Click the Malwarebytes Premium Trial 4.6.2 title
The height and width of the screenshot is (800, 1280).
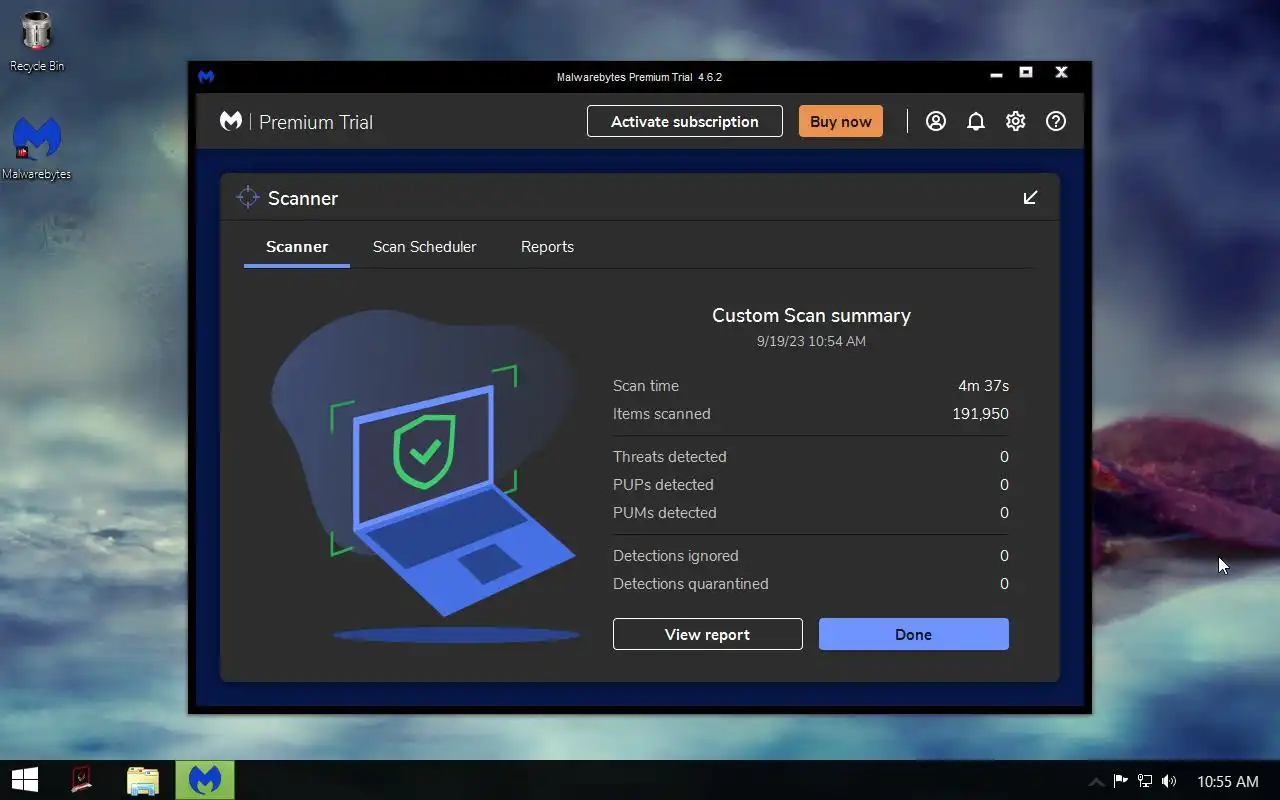(x=639, y=77)
